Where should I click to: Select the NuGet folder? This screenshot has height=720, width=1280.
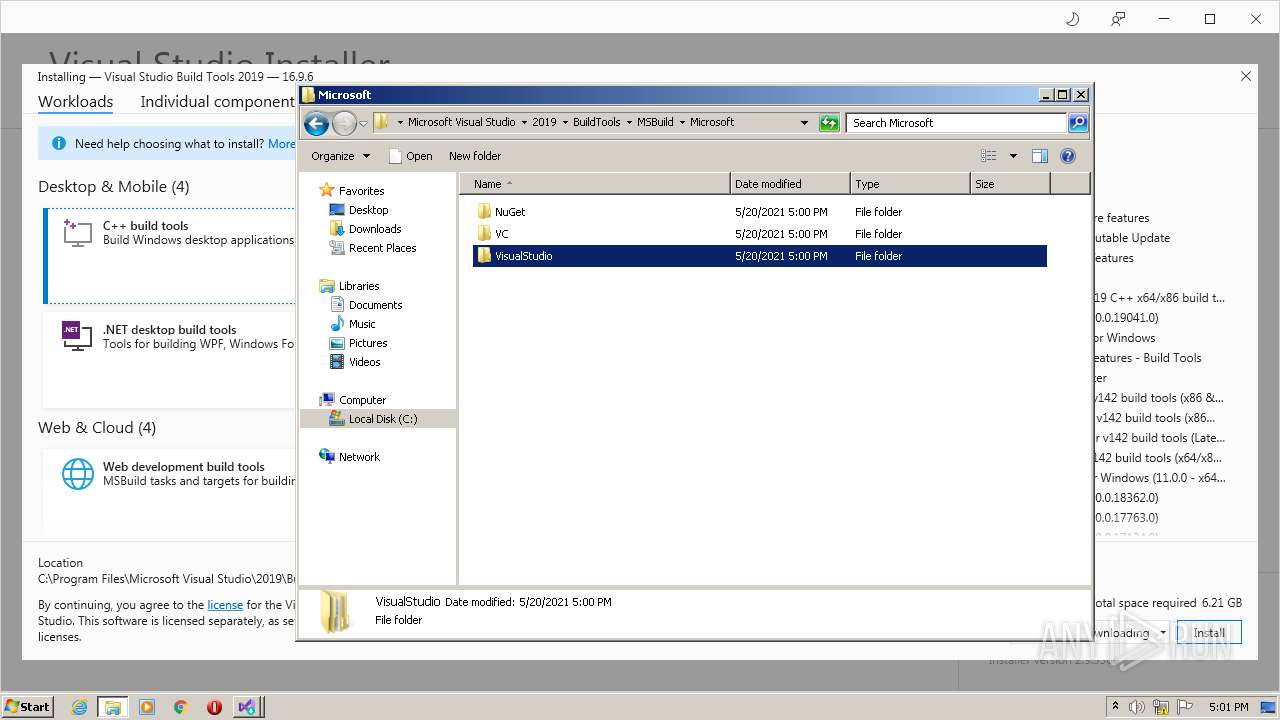coord(510,212)
